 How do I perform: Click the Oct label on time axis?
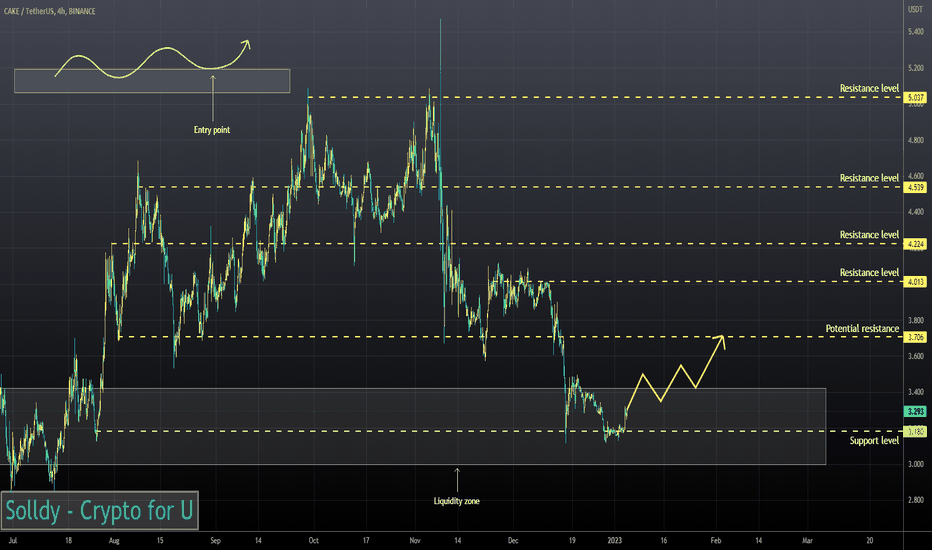[x=313, y=540]
